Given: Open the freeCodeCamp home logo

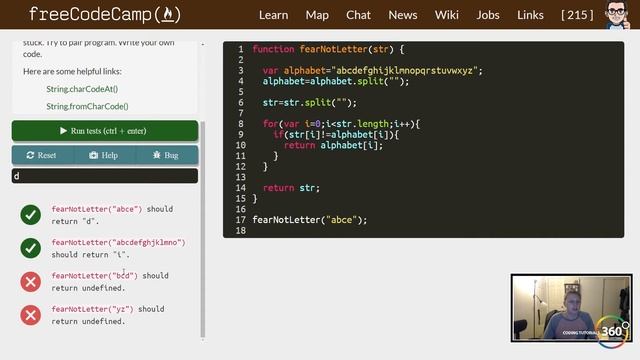Looking at the screenshot, I should (x=104, y=15).
